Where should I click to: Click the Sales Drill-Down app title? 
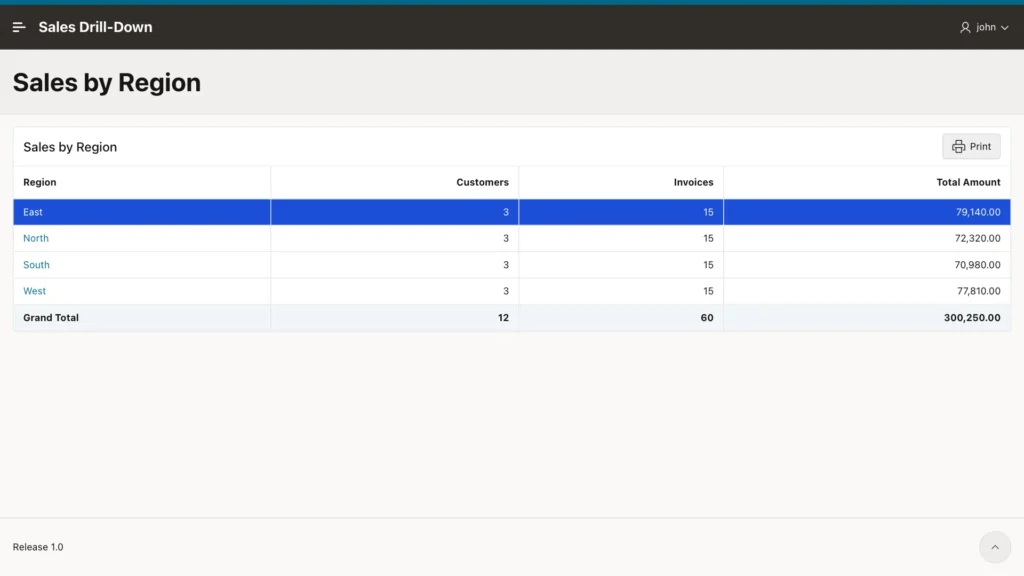[x=95, y=27]
